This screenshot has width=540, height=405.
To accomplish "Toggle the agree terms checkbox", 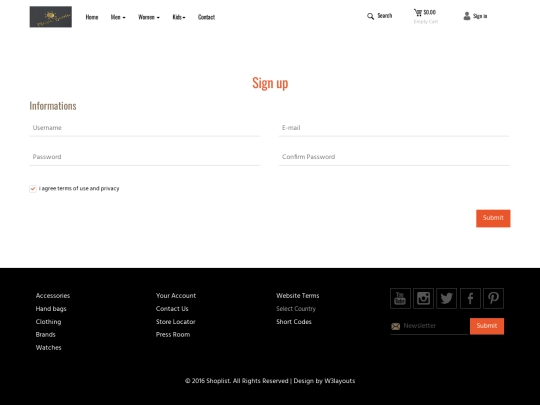I will click(33, 189).
